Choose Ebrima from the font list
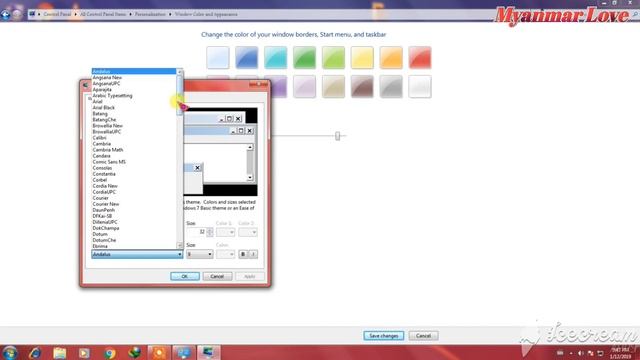The height and width of the screenshot is (360, 640). click(100, 246)
